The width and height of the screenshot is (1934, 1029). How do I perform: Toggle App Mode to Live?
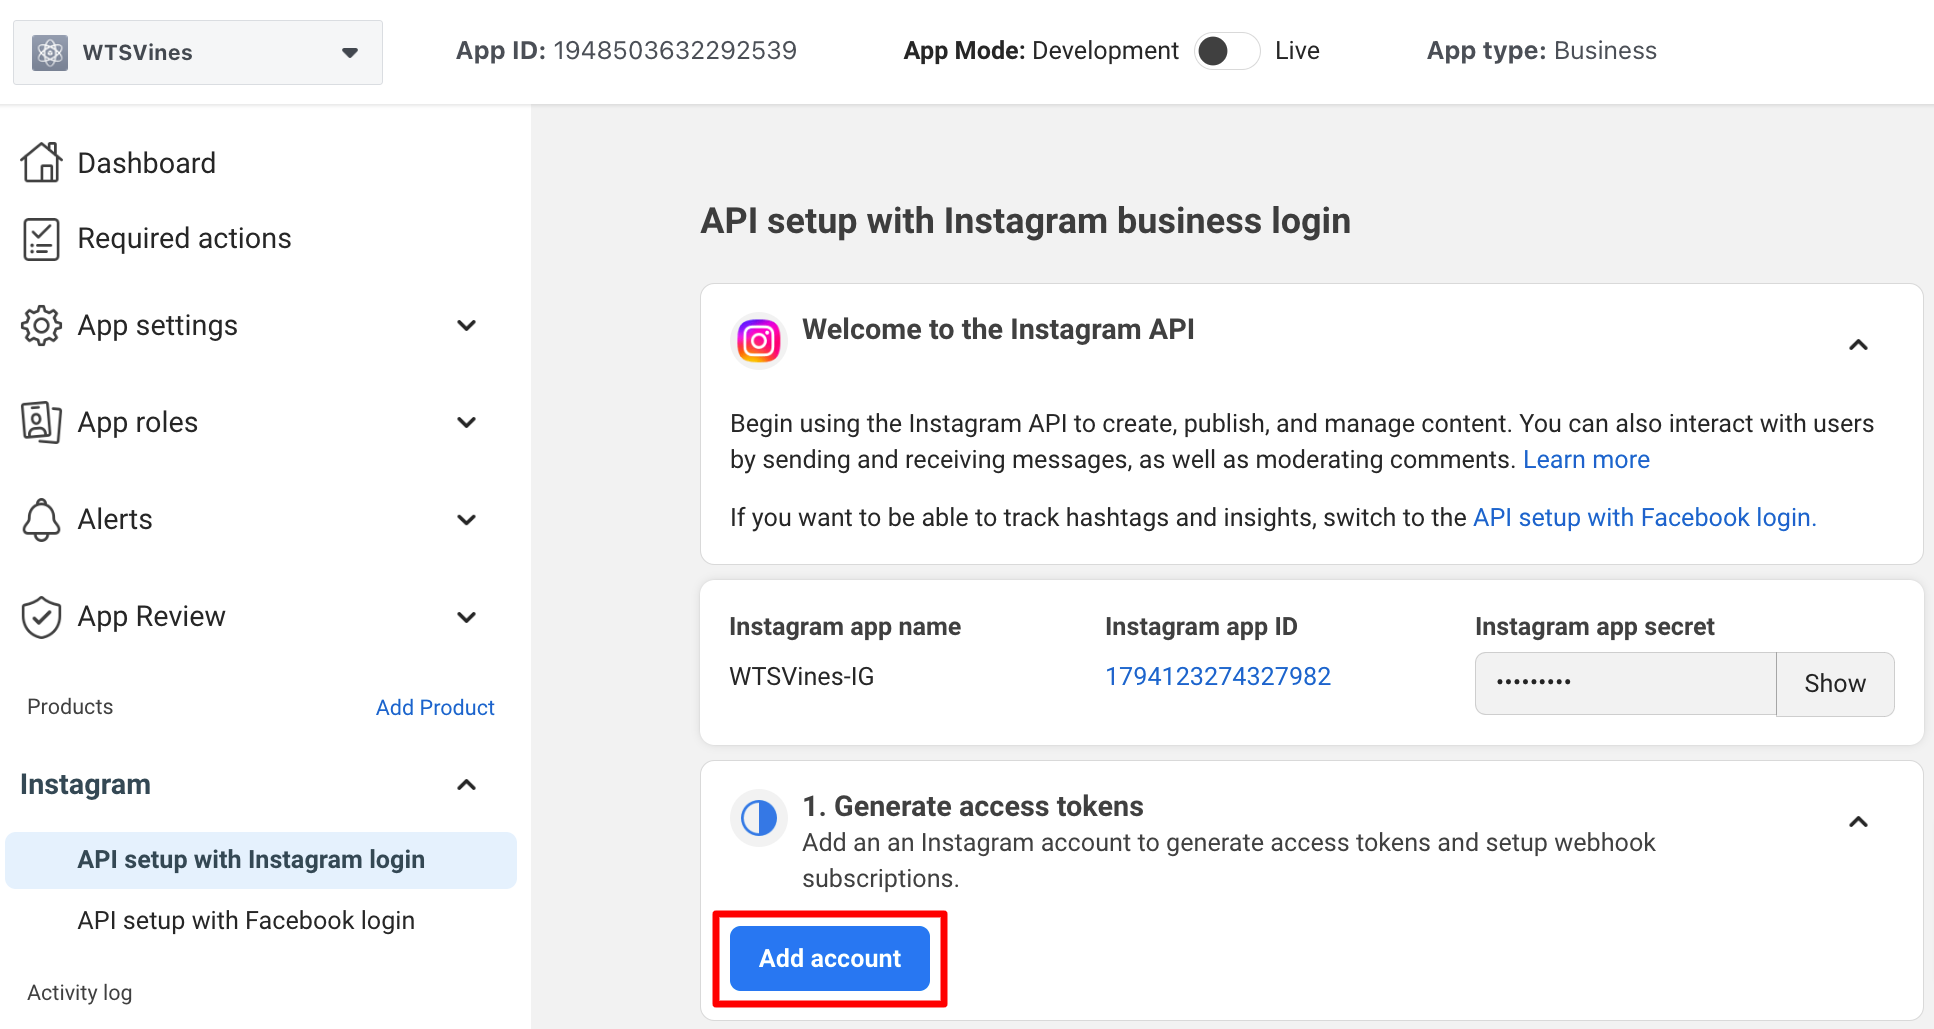click(1227, 51)
